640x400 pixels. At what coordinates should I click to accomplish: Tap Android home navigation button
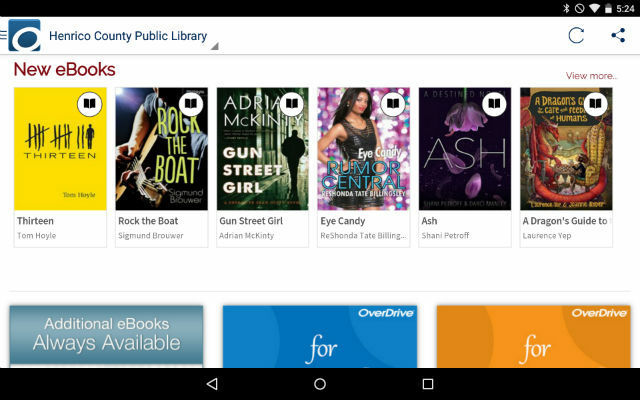tap(320, 384)
